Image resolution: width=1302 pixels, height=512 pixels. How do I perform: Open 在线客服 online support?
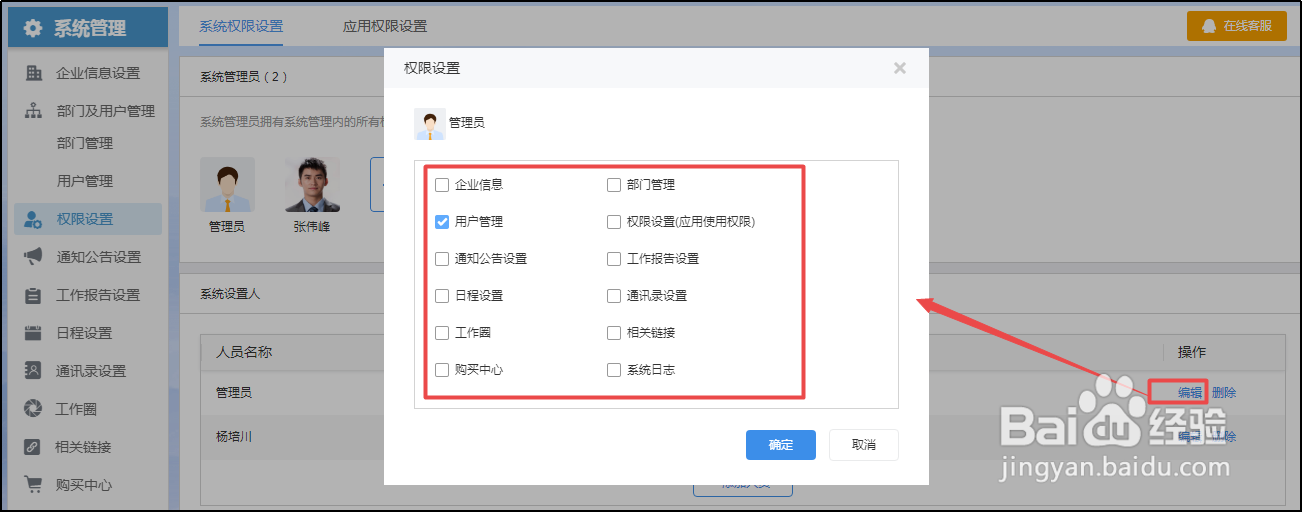1236,26
